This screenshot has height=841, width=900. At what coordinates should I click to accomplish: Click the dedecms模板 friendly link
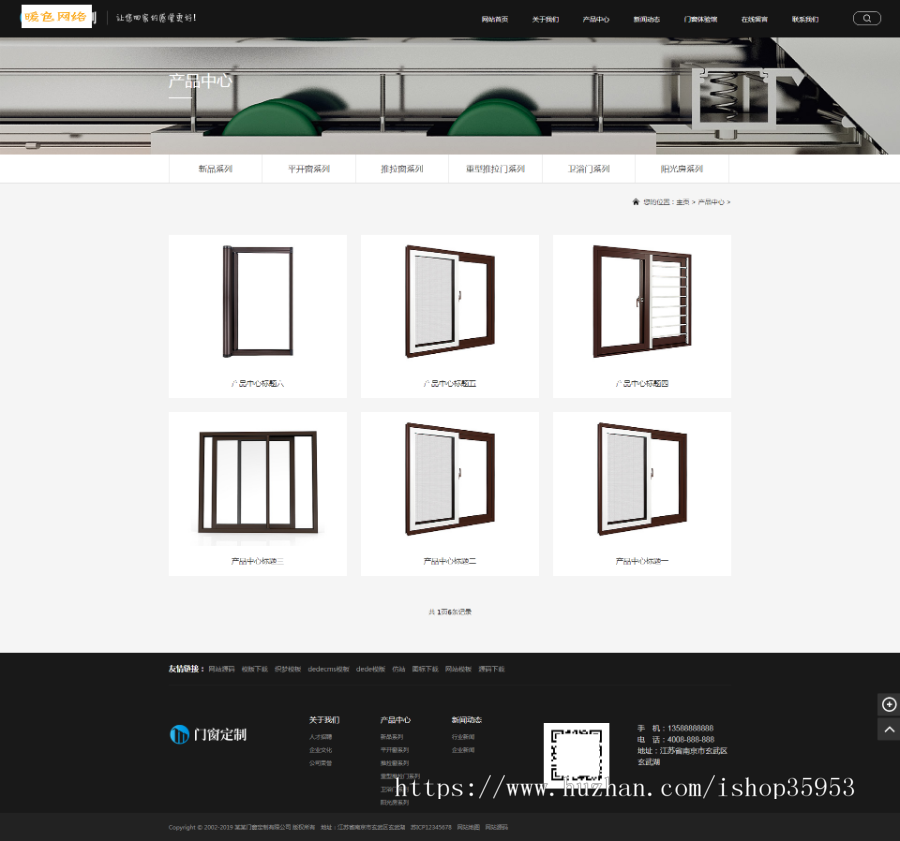[328, 669]
